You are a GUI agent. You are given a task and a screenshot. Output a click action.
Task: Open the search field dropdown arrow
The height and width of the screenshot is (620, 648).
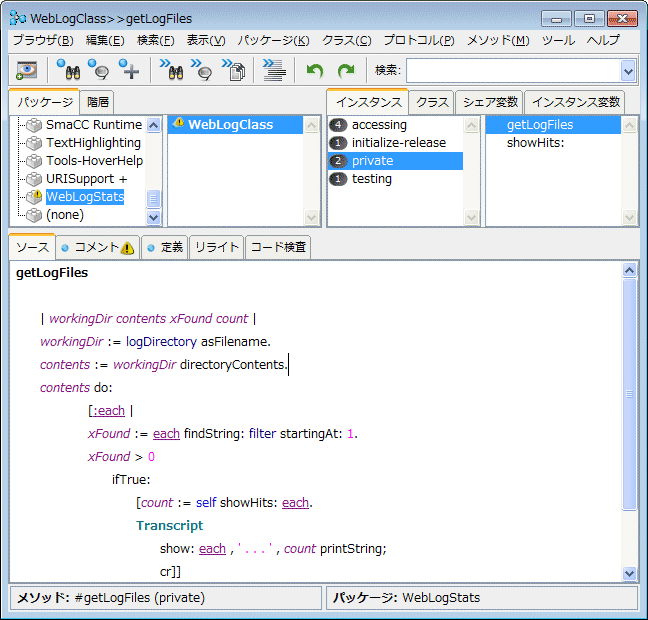click(628, 70)
